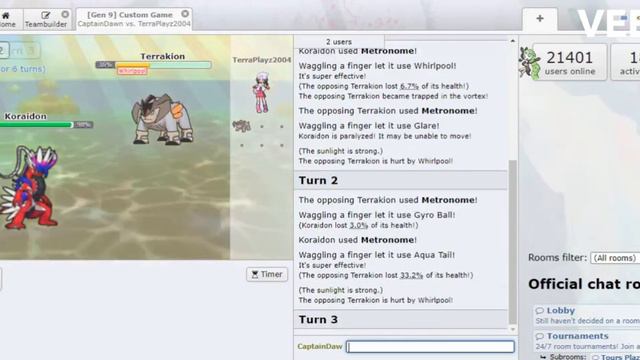The width and height of the screenshot is (640, 360).
Task: Click the 'Waggling a finger let it use Aqua Tail!' line
Action: coord(377,255)
